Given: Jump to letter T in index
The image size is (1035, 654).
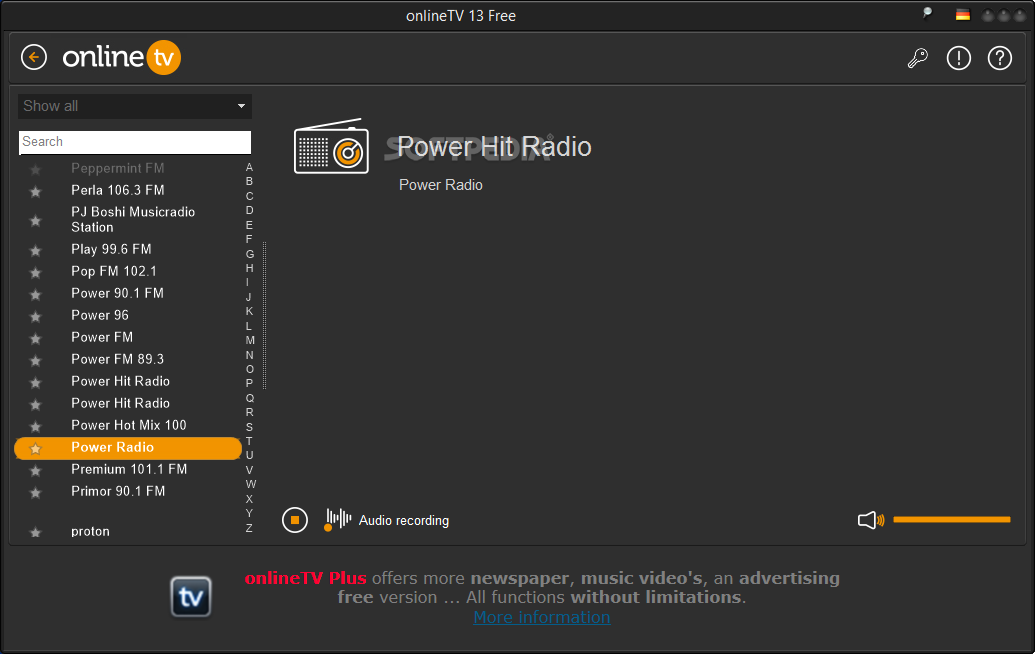Looking at the screenshot, I should pos(249,441).
